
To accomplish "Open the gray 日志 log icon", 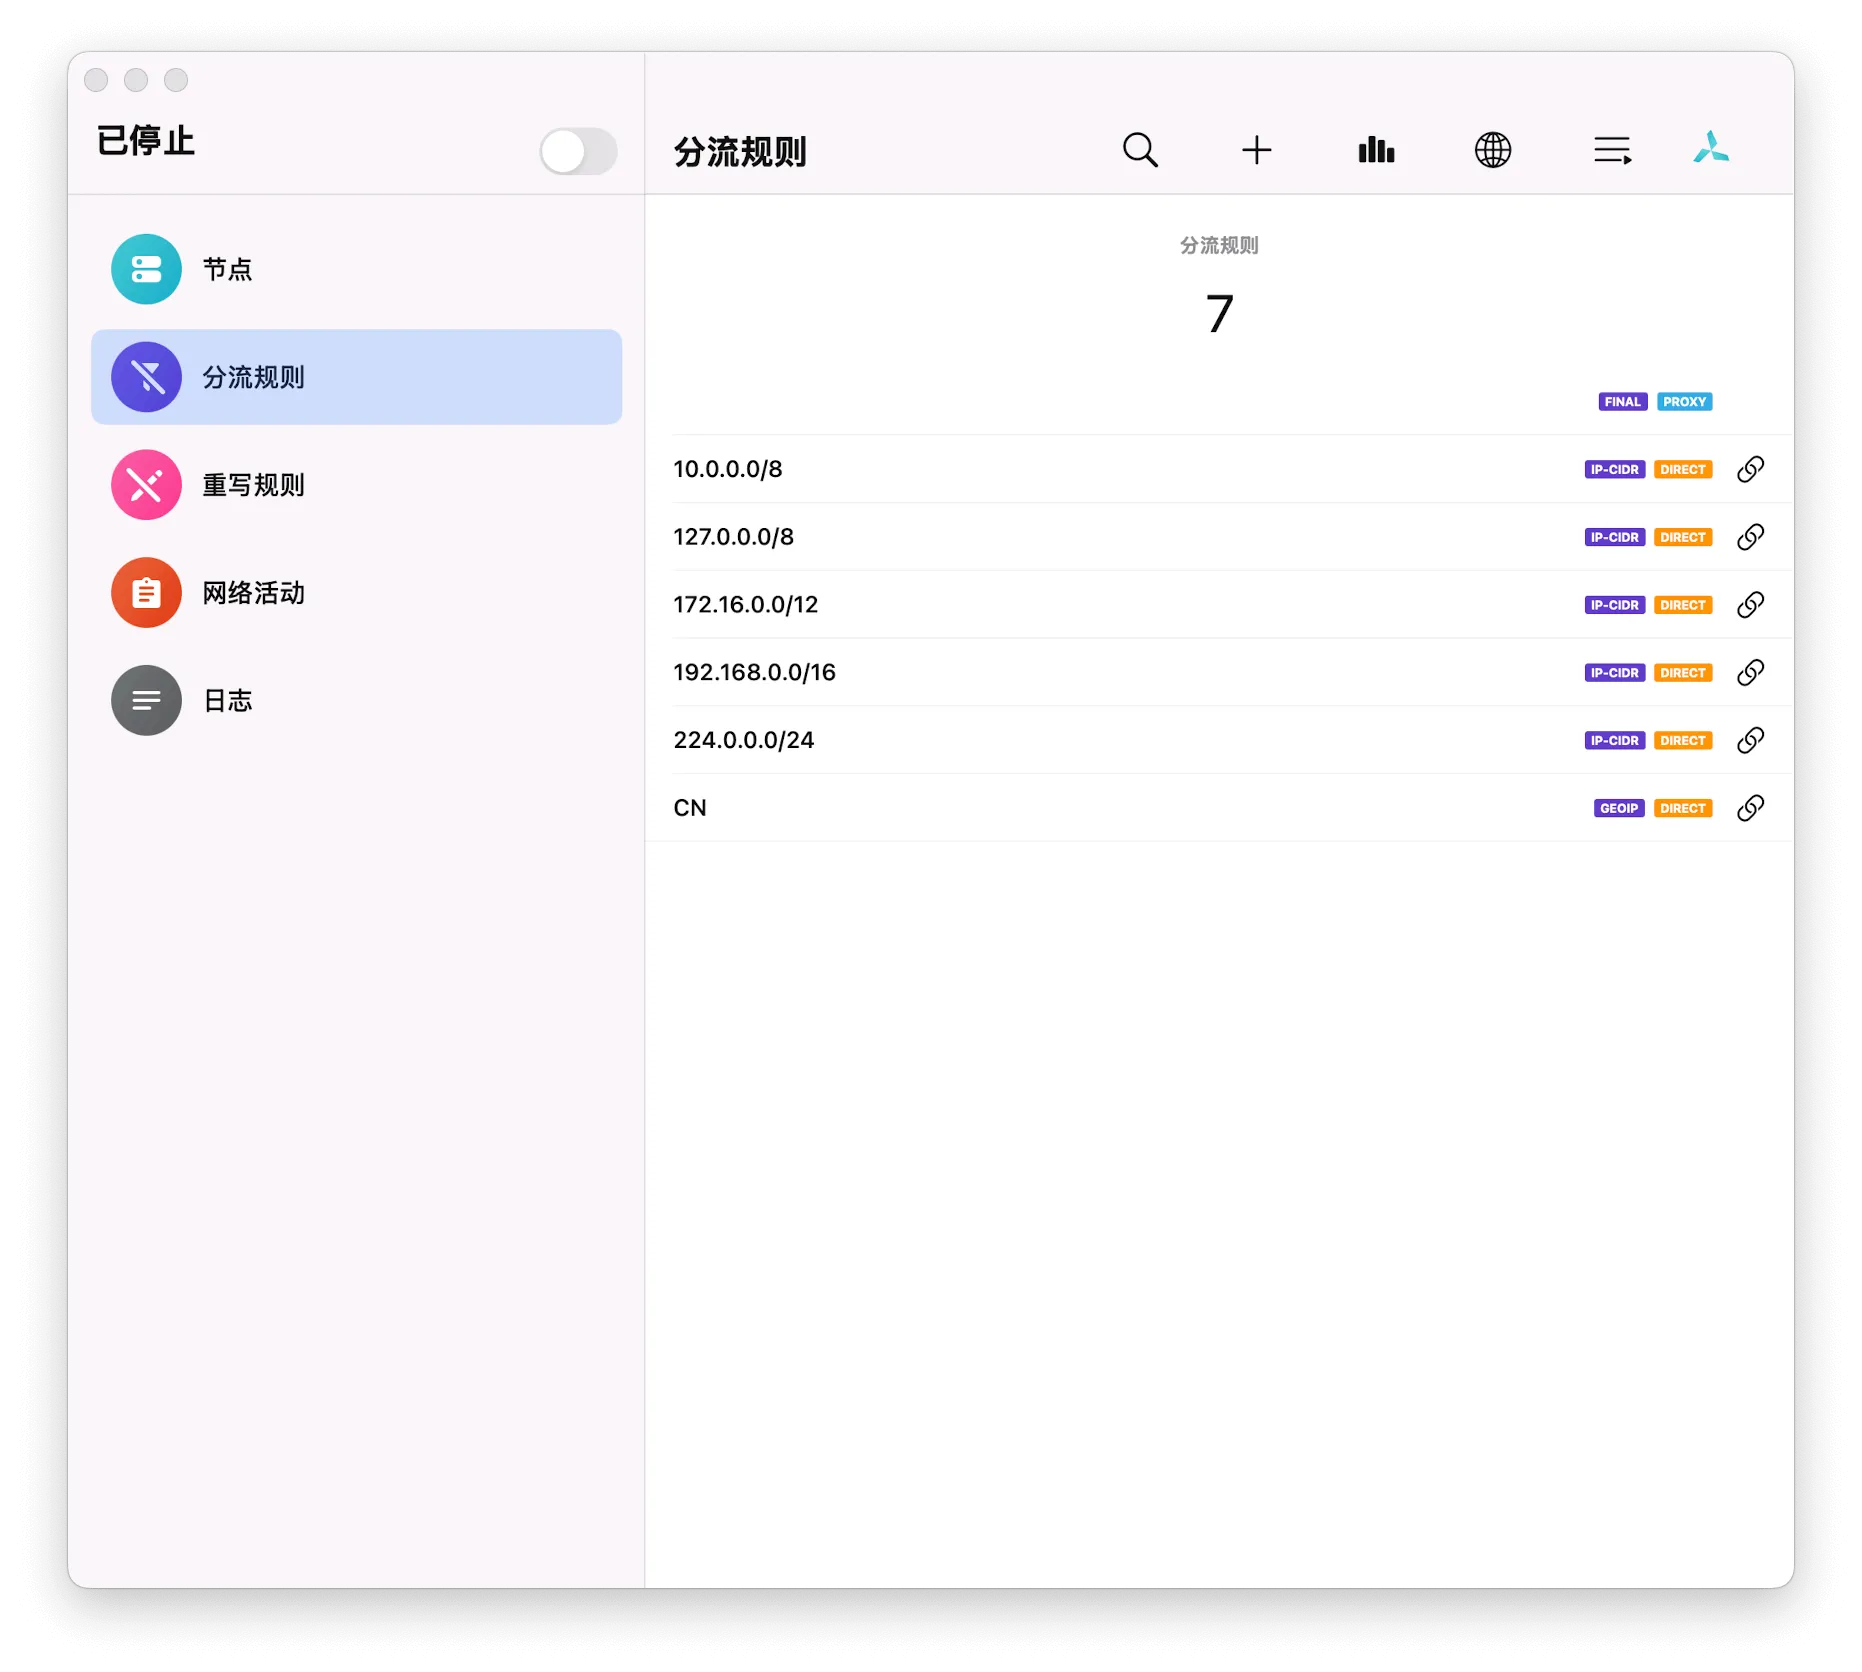I will (146, 700).
